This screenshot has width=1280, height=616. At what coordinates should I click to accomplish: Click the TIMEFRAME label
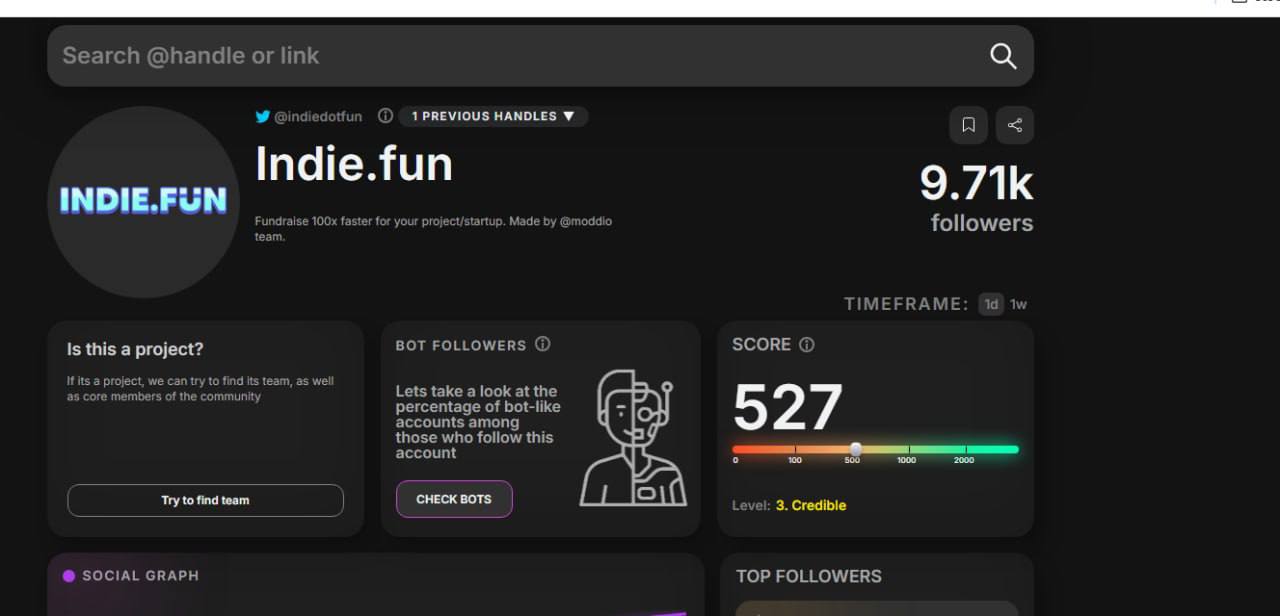click(906, 304)
